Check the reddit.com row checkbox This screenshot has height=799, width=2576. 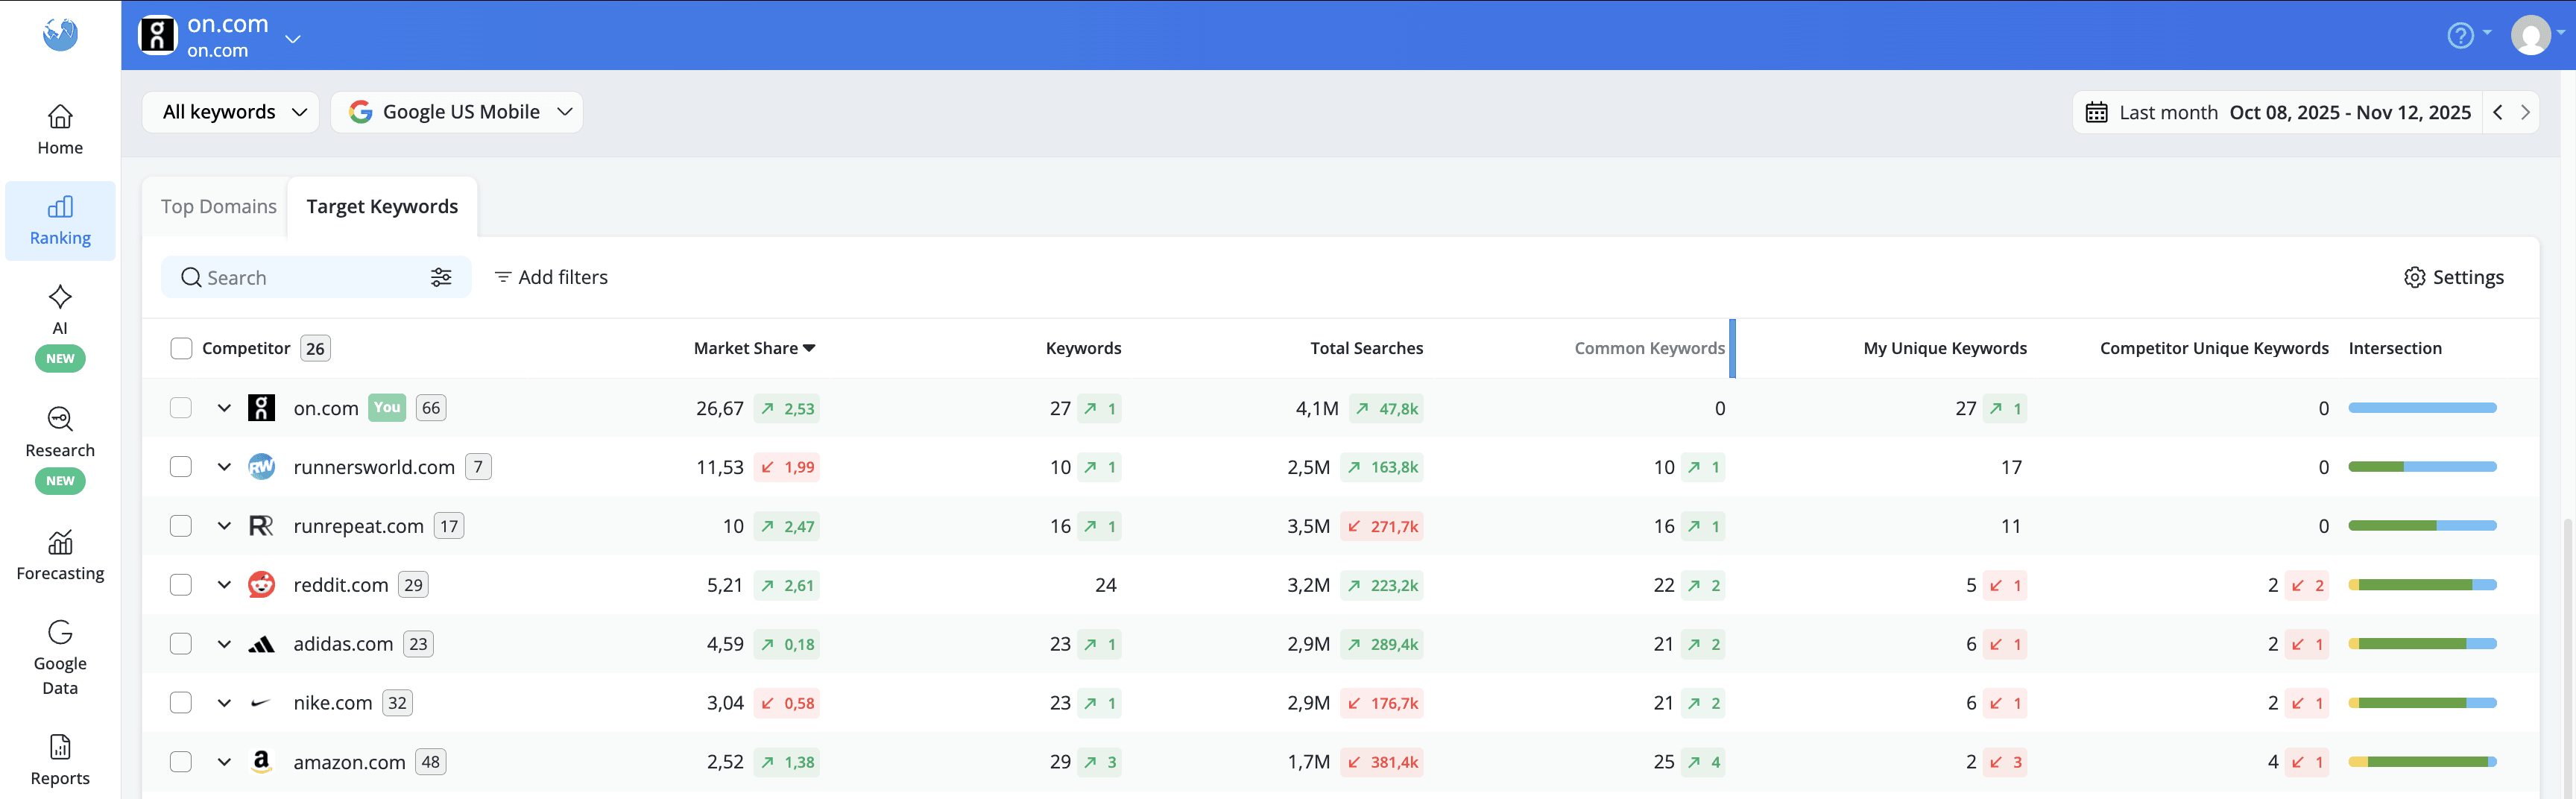(x=181, y=584)
